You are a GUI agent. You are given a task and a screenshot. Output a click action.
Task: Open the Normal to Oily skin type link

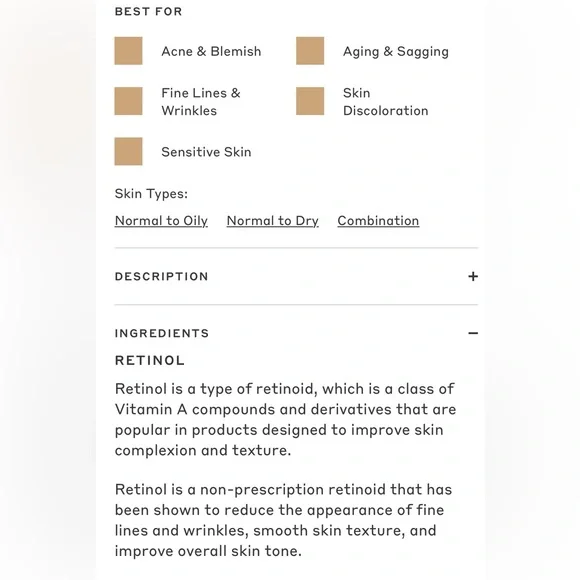click(x=161, y=221)
